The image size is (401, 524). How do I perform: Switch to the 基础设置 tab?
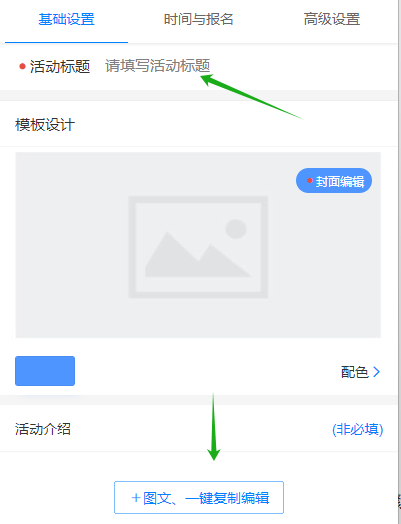66,19
